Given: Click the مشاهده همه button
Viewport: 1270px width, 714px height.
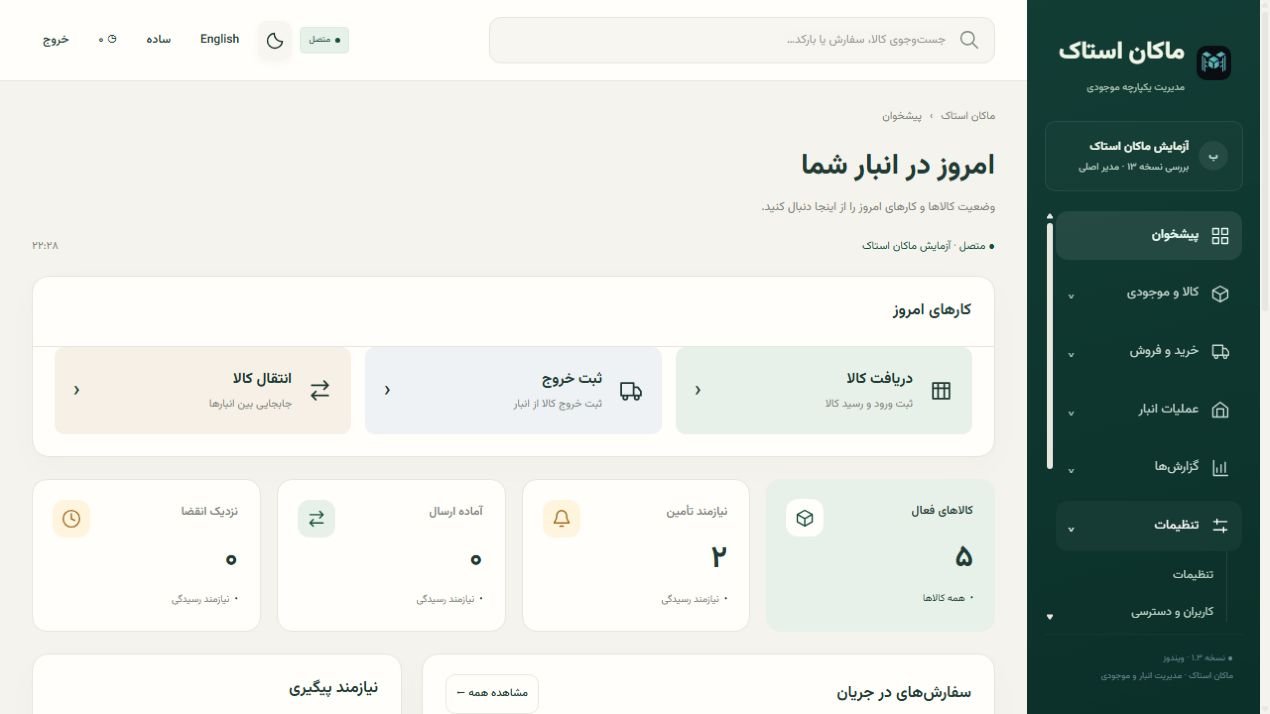Looking at the screenshot, I should tap(492, 693).
